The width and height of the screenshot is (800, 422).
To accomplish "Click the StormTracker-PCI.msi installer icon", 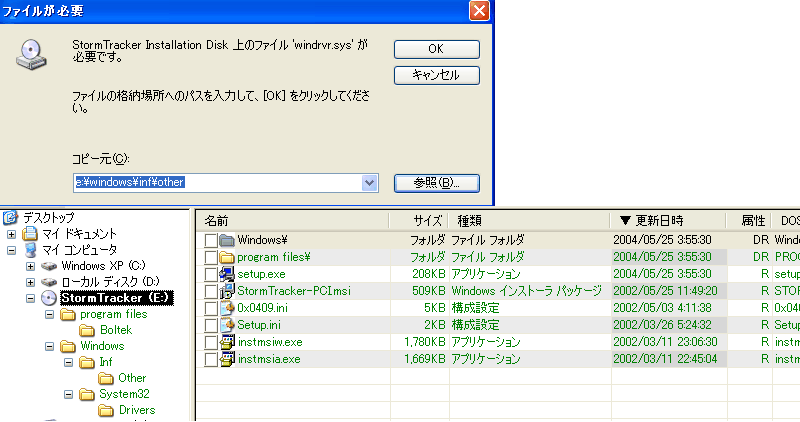I will (227, 291).
